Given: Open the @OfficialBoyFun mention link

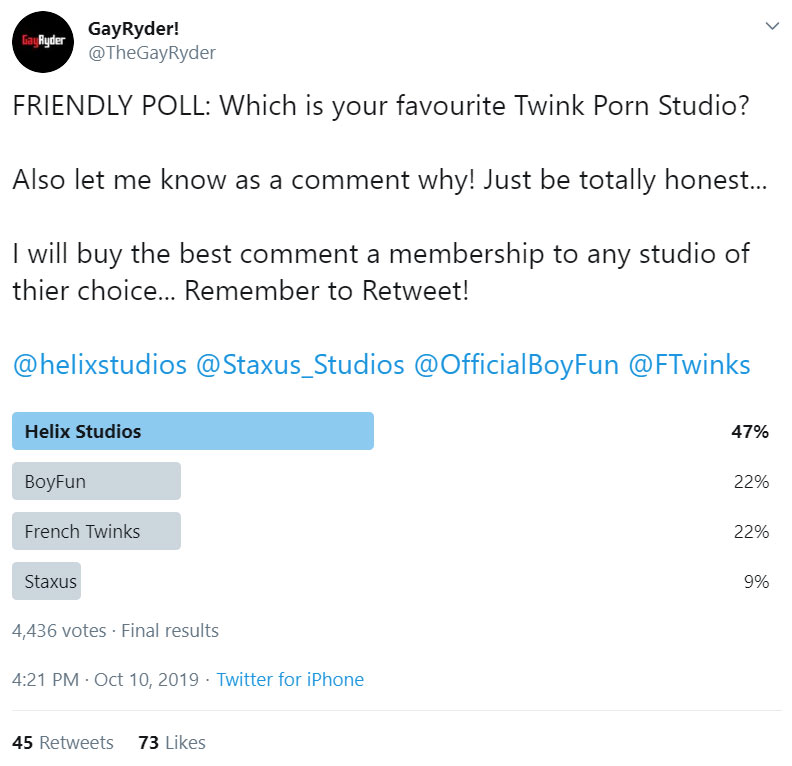Looking at the screenshot, I should click(x=515, y=365).
